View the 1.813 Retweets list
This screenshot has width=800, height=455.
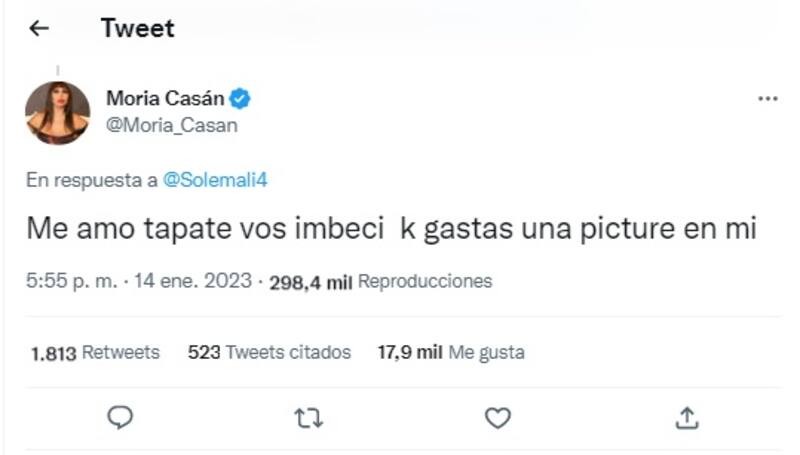(95, 352)
